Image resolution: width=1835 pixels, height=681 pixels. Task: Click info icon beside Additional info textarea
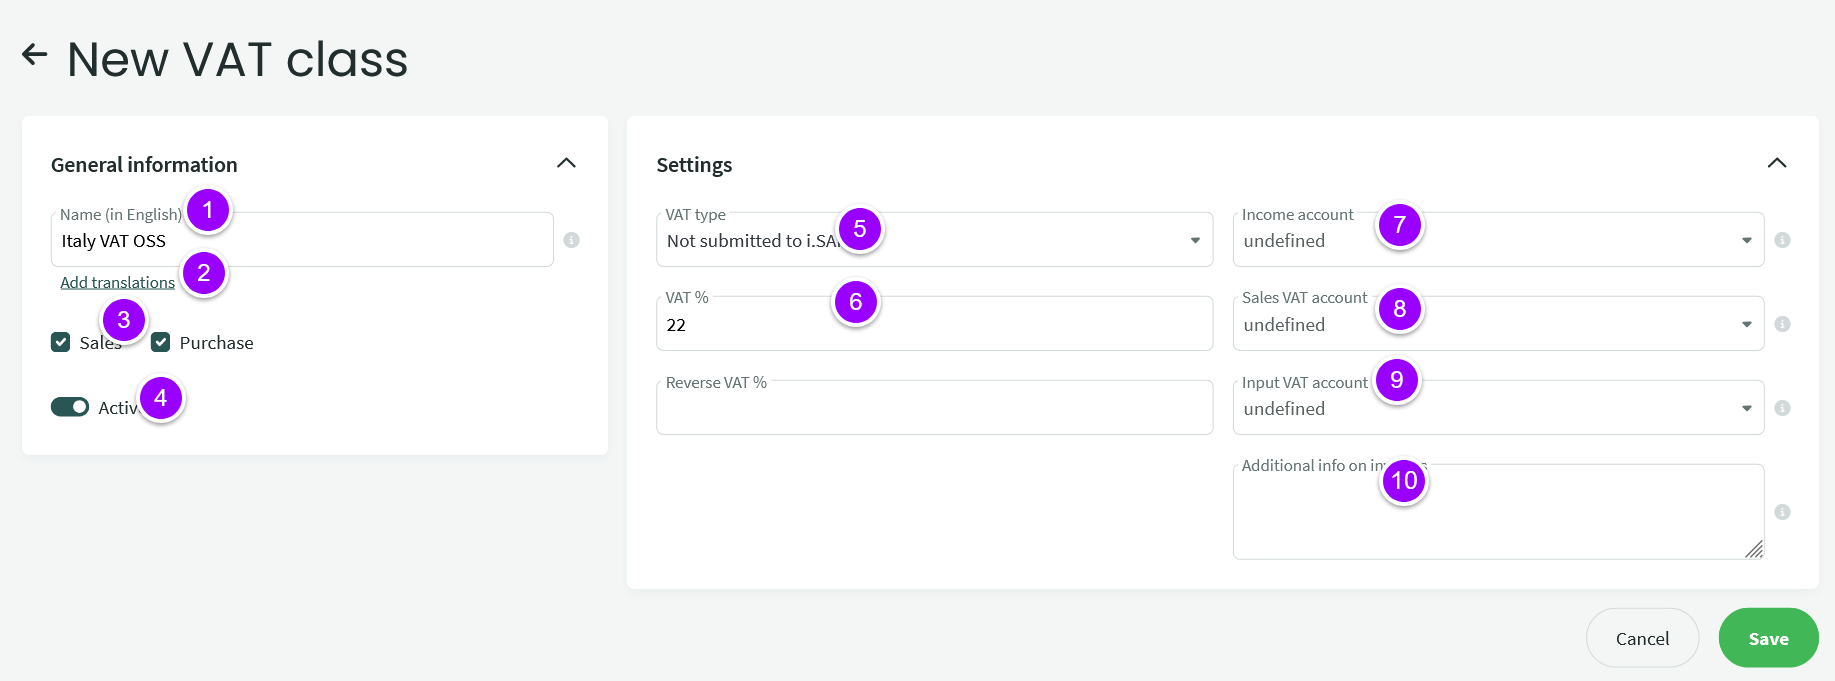[1782, 512]
